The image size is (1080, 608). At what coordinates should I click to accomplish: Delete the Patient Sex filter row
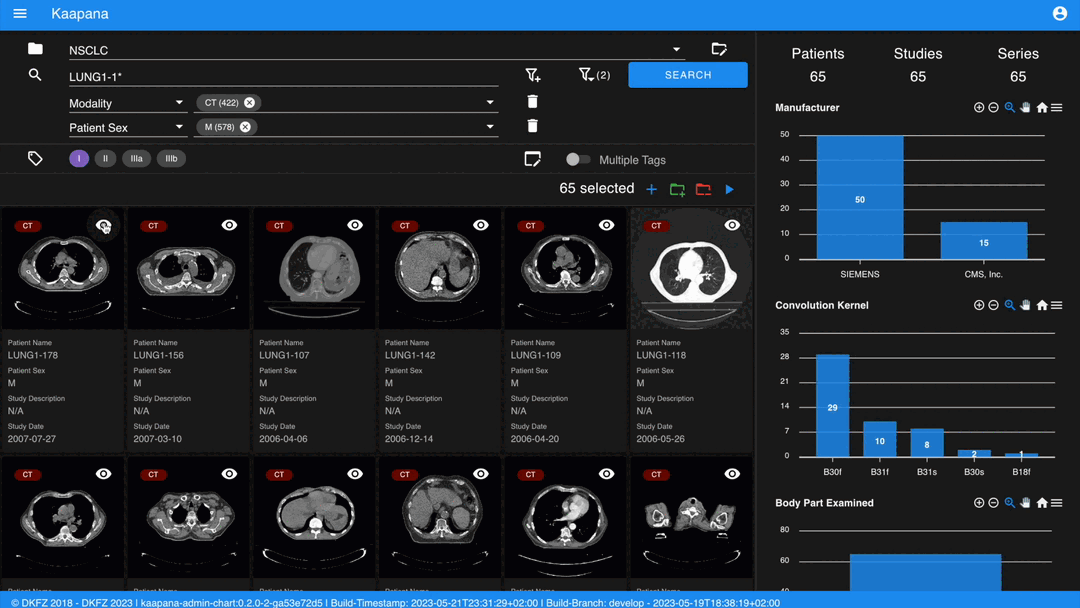point(532,126)
